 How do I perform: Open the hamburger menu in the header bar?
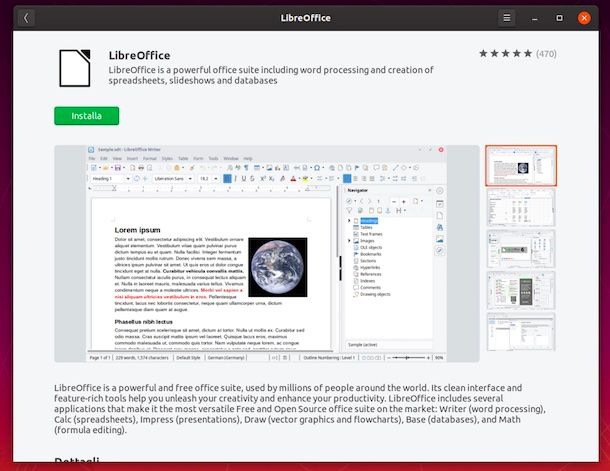(x=507, y=18)
